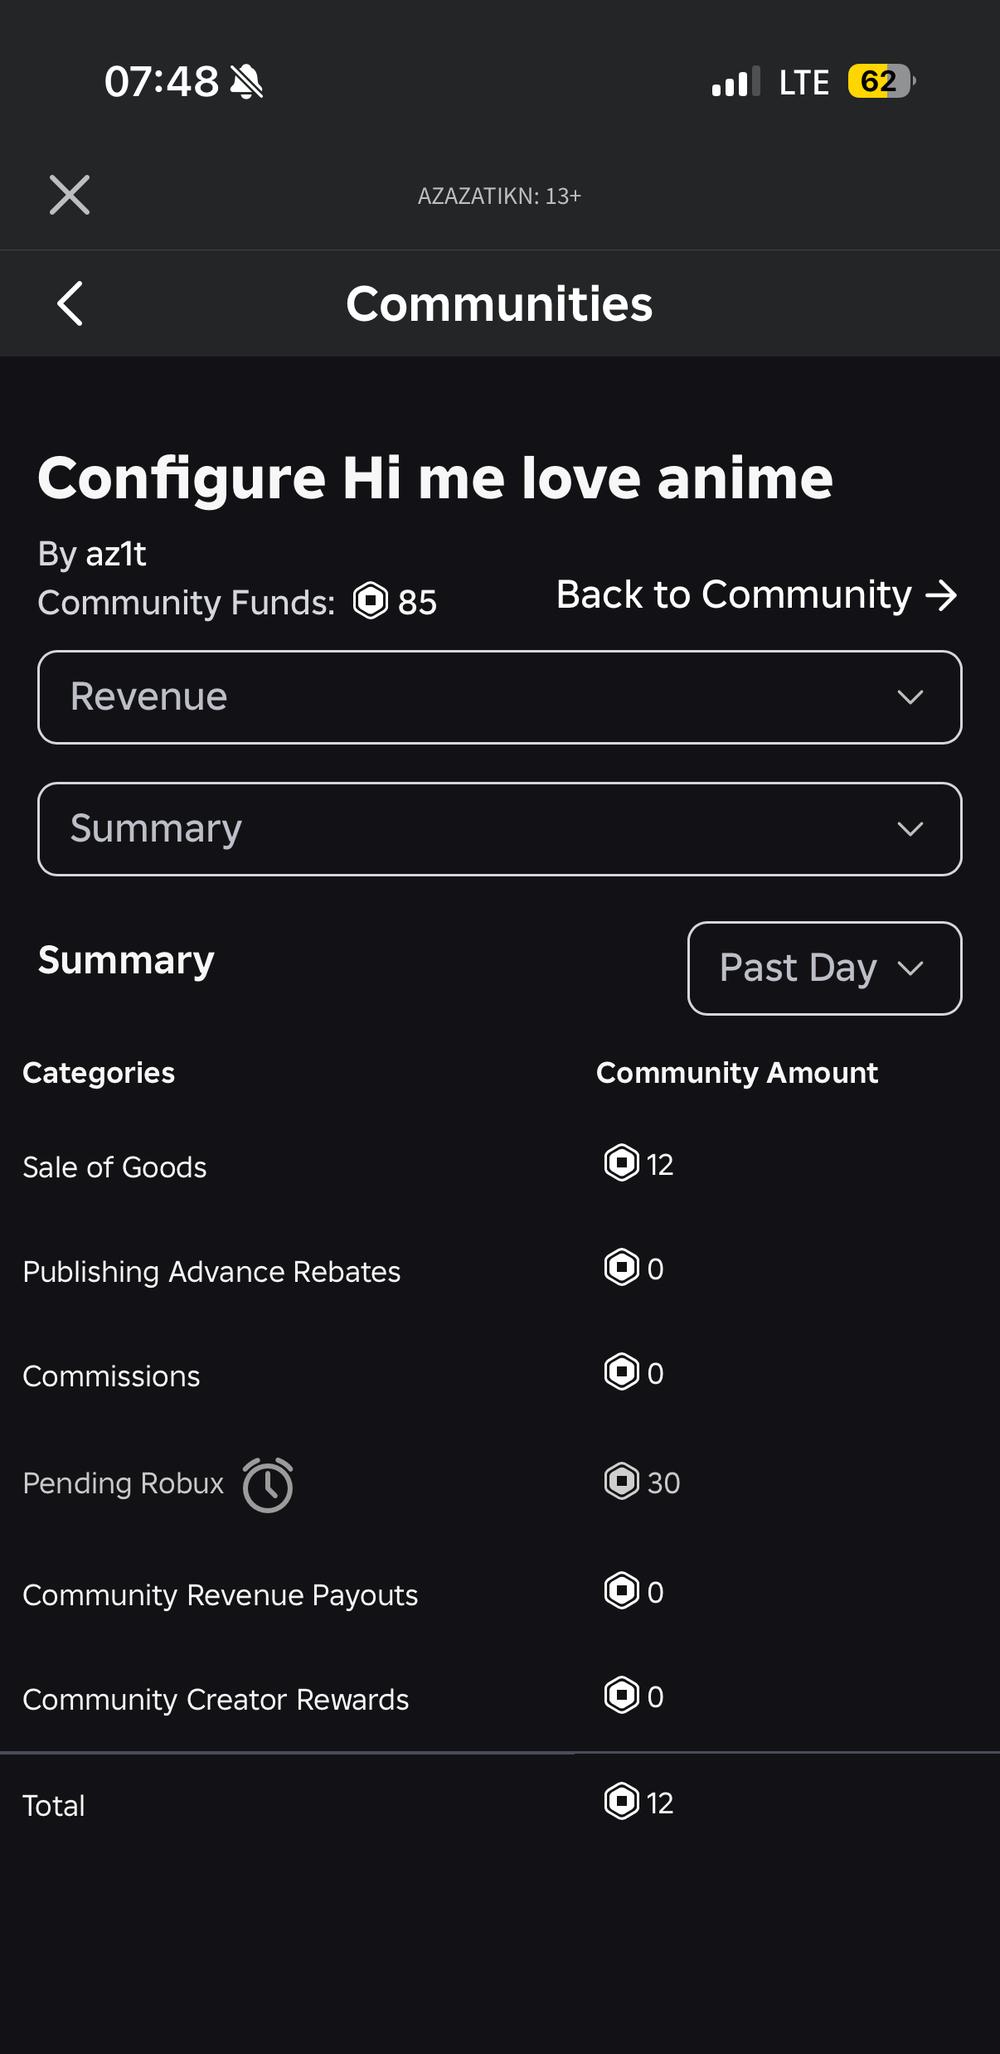The image size is (1000, 2054).
Task: Tap the pending clock icon beside Pending Robux
Action: [268, 1485]
